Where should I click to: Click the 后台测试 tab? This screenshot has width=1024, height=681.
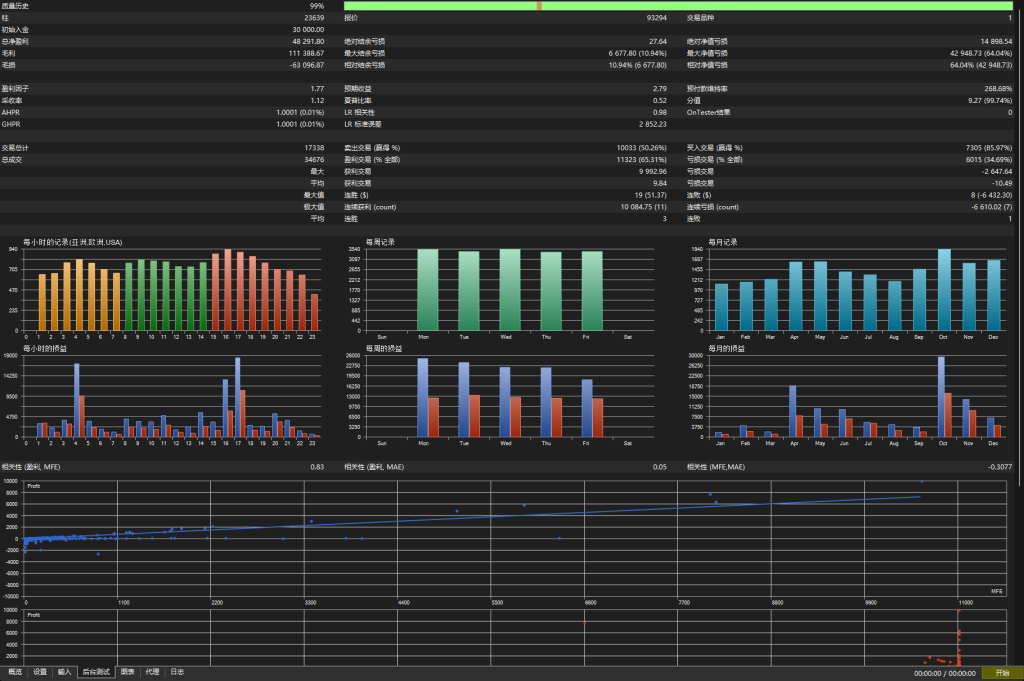pyautogui.click(x=96, y=672)
